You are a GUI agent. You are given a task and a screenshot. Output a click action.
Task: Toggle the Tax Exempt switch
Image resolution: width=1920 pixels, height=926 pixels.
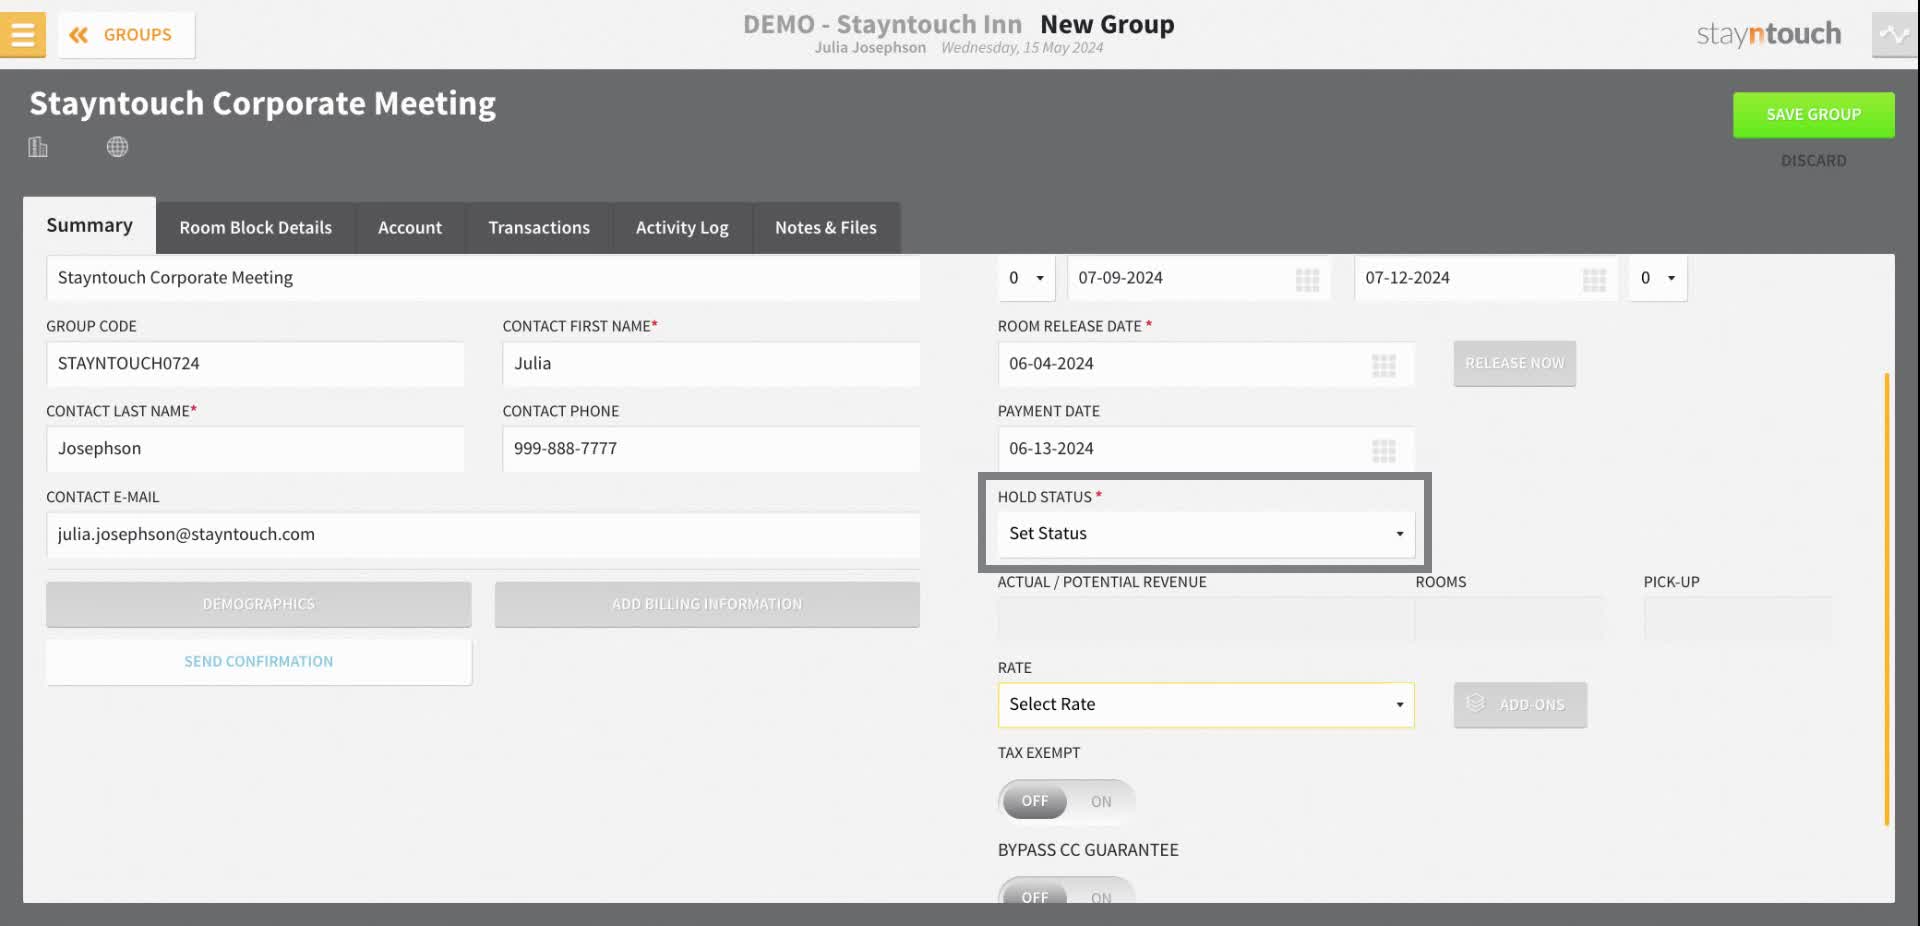point(1067,801)
